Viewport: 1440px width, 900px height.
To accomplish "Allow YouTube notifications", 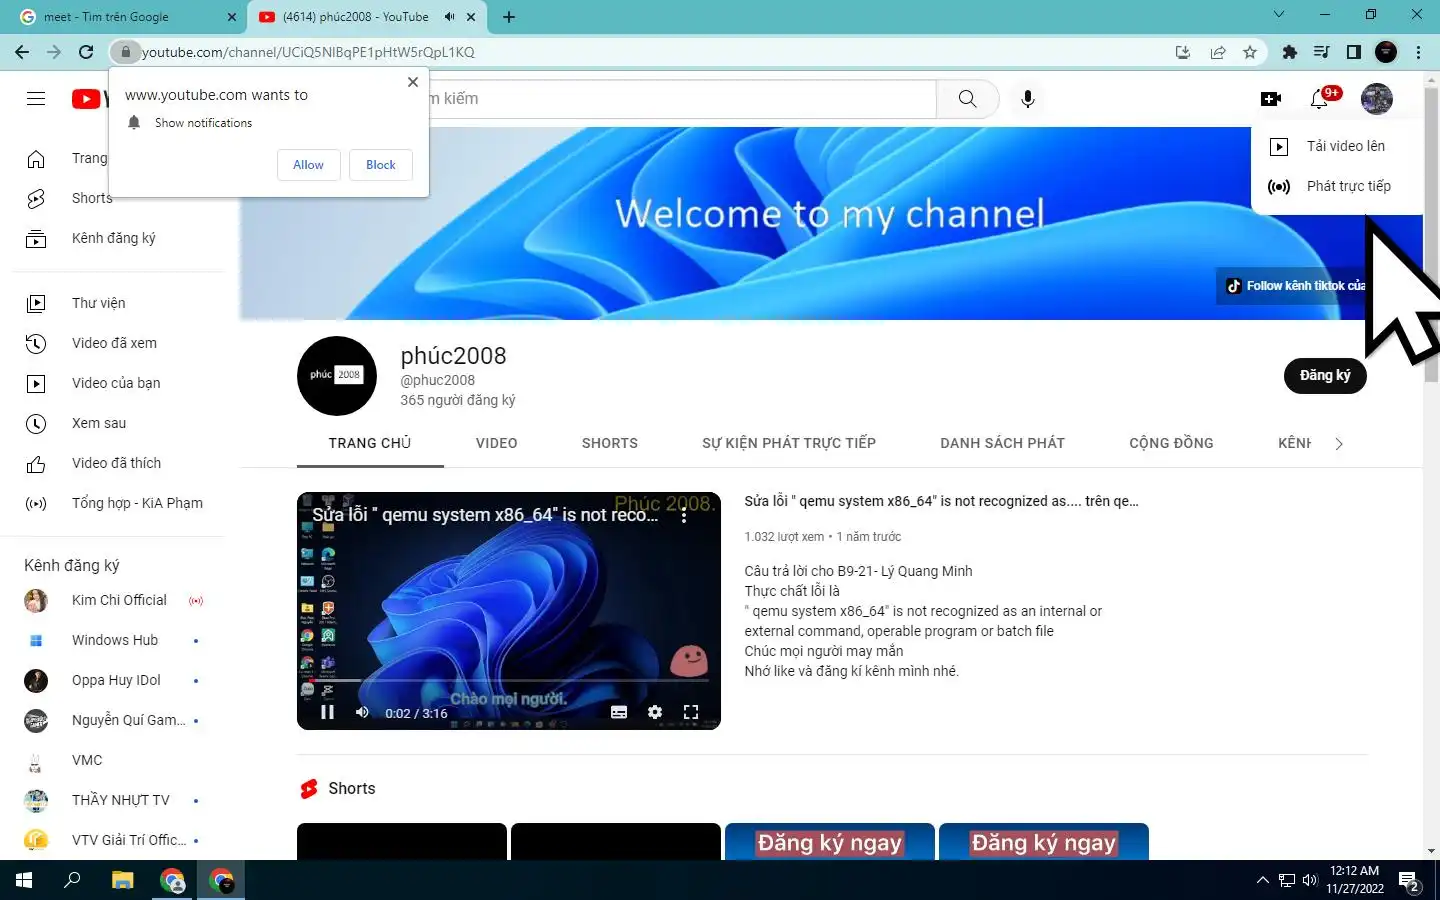I will pos(308,165).
